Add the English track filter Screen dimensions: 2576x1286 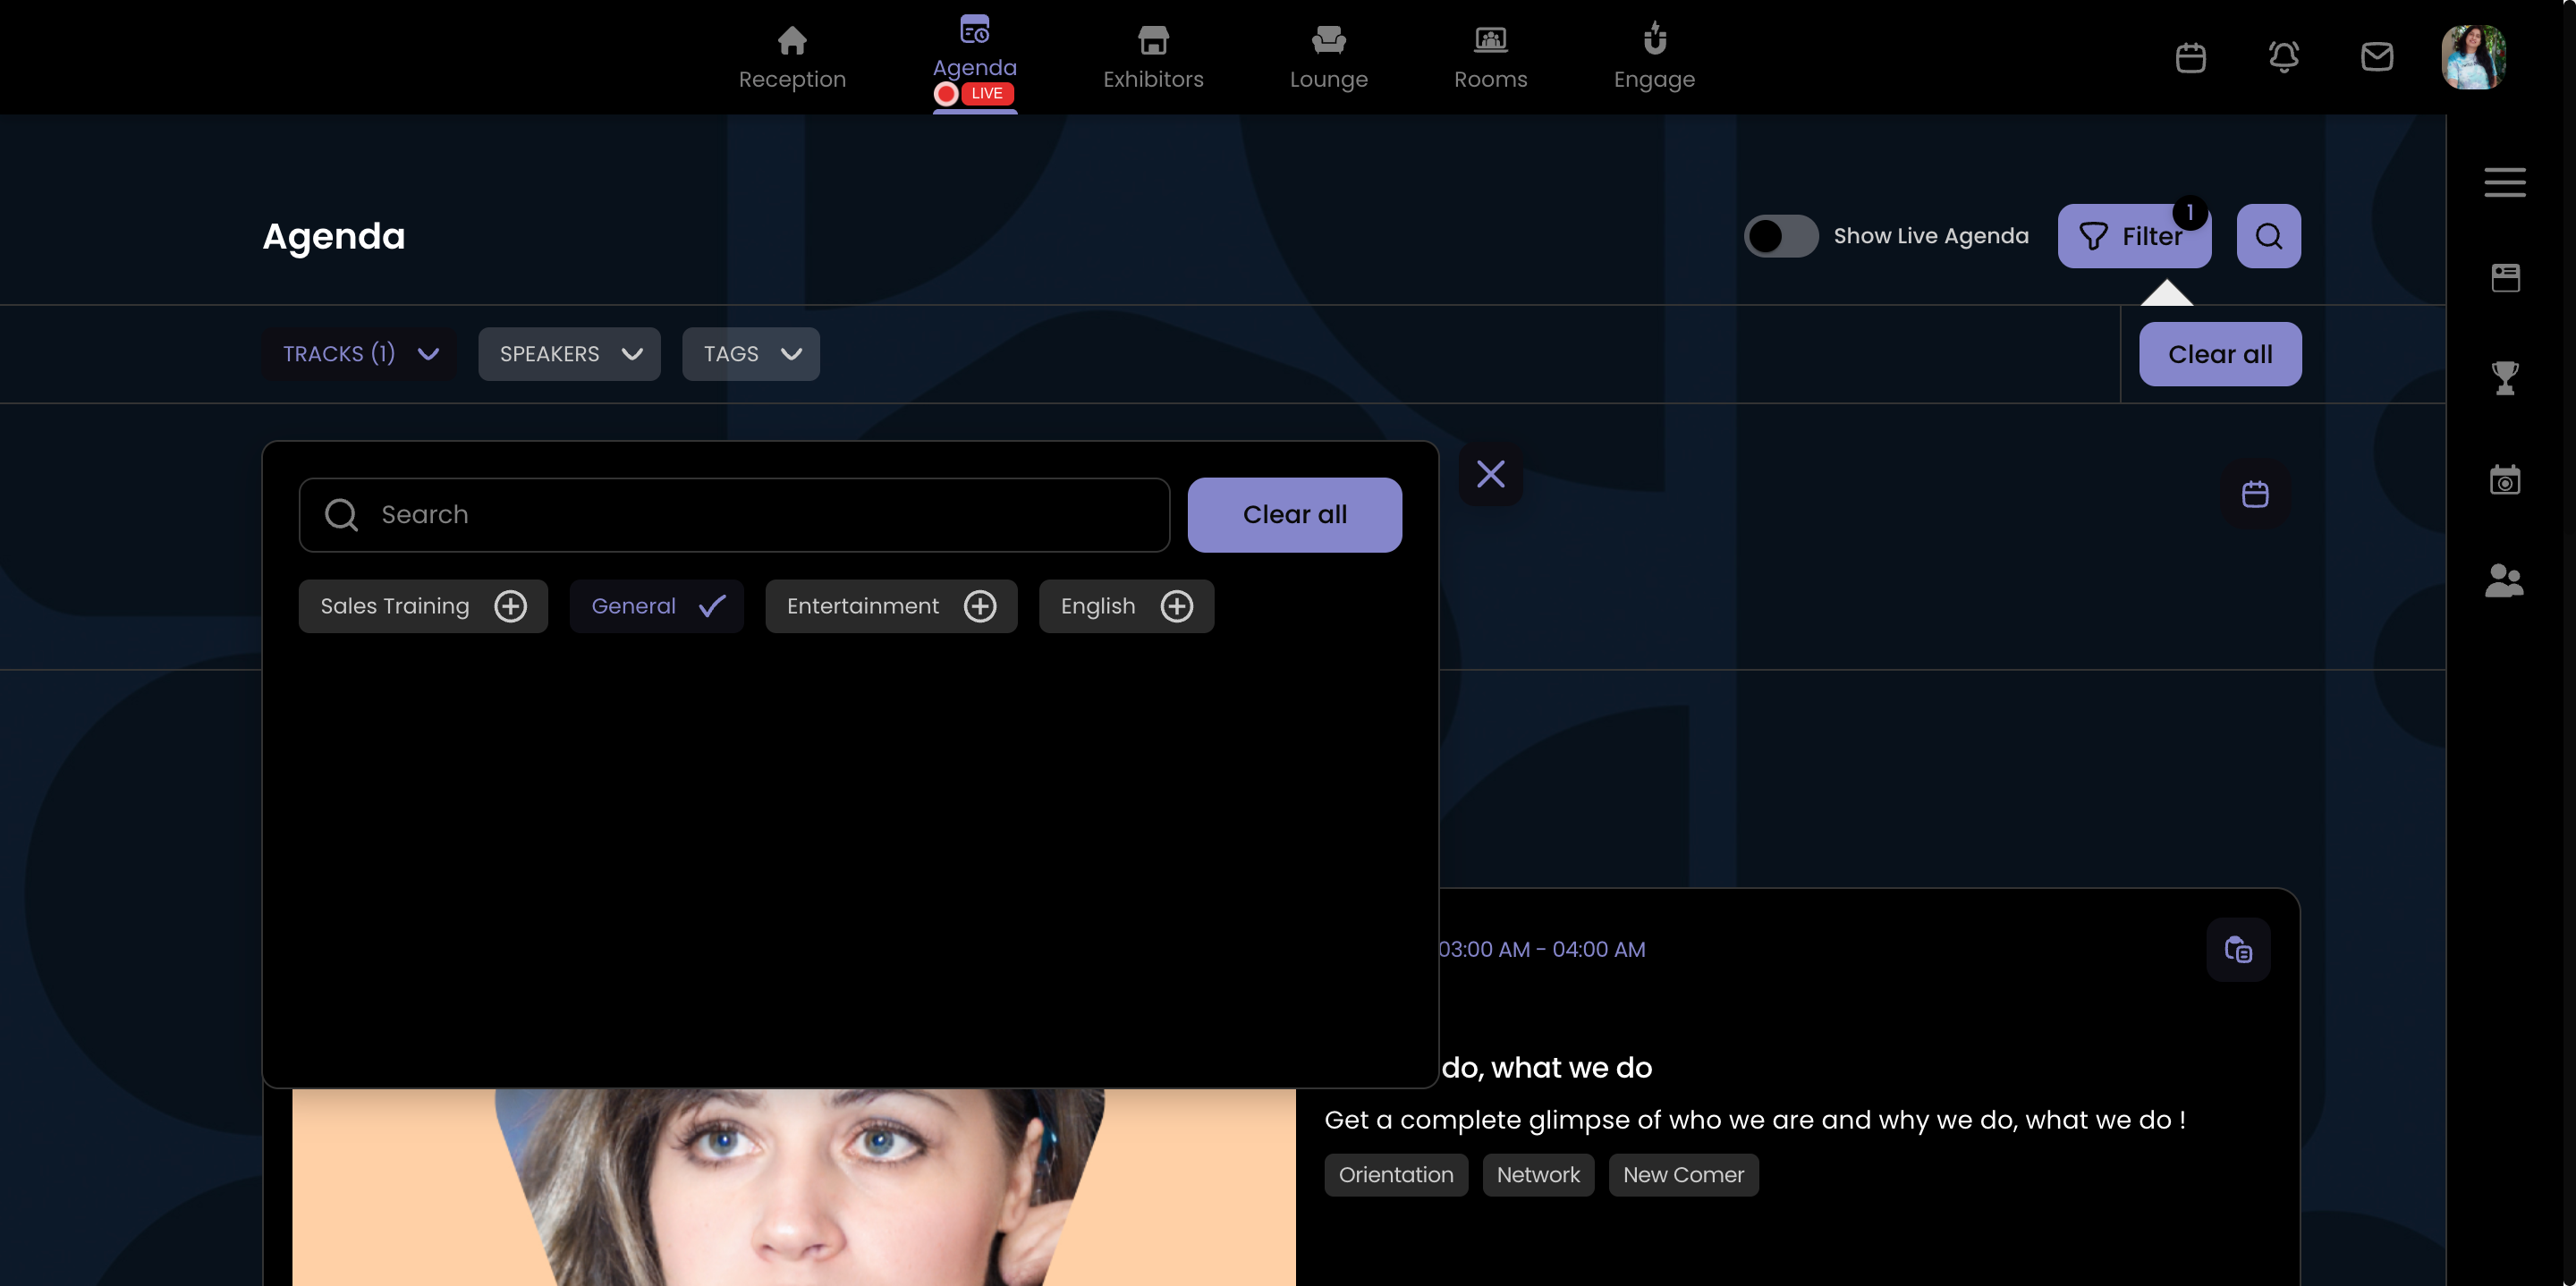[1126, 606]
